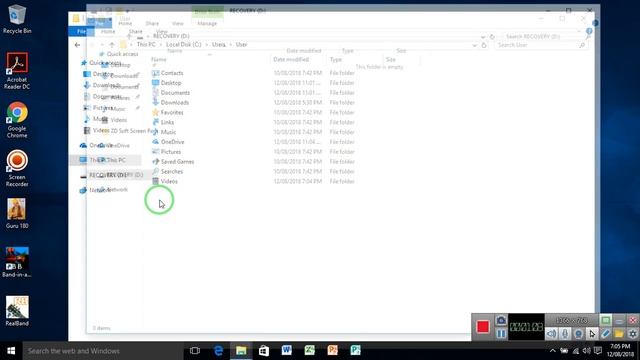Go to Local Disk (C:) in the breadcrumb

click(184, 44)
